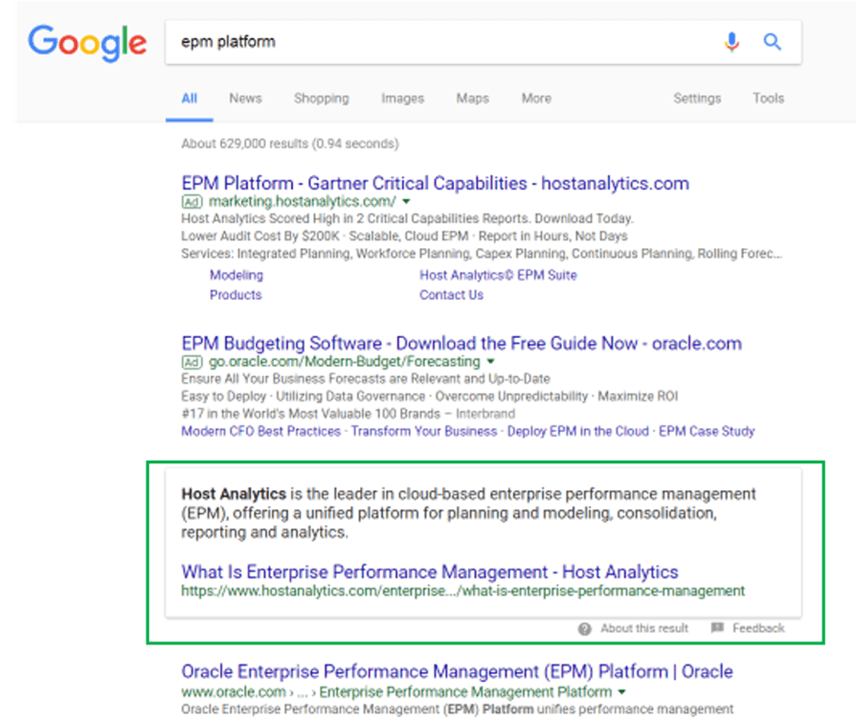The height and width of the screenshot is (720, 856).
Task: Switch to the News tab
Action: point(245,98)
